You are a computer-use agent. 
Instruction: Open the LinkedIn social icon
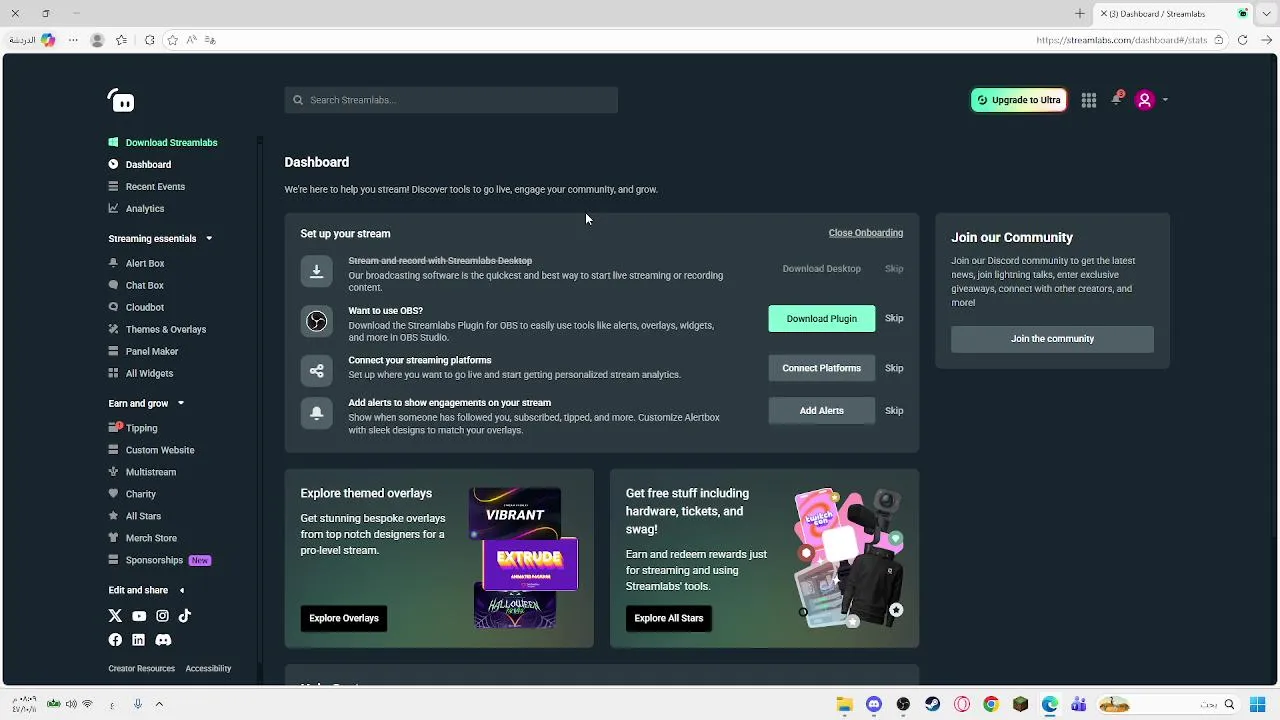point(139,640)
